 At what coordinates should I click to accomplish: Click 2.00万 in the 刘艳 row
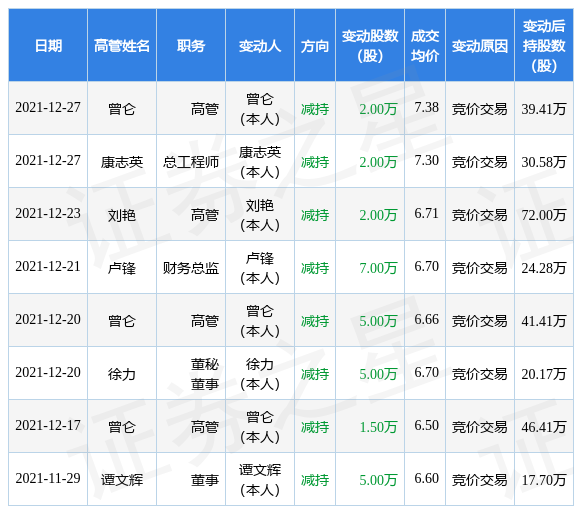[x=378, y=215]
